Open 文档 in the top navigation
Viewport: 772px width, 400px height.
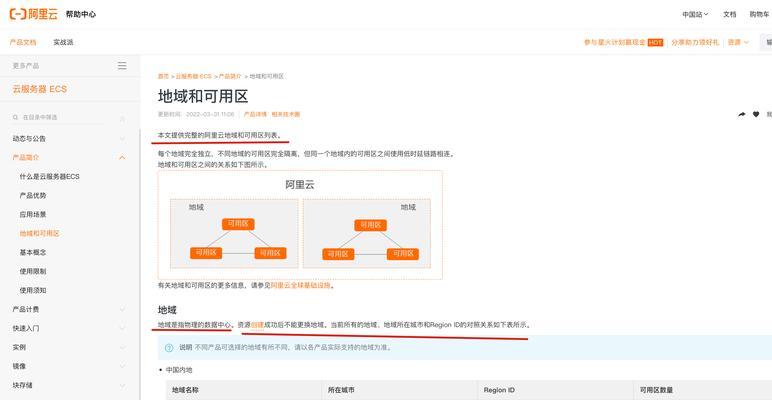point(730,14)
